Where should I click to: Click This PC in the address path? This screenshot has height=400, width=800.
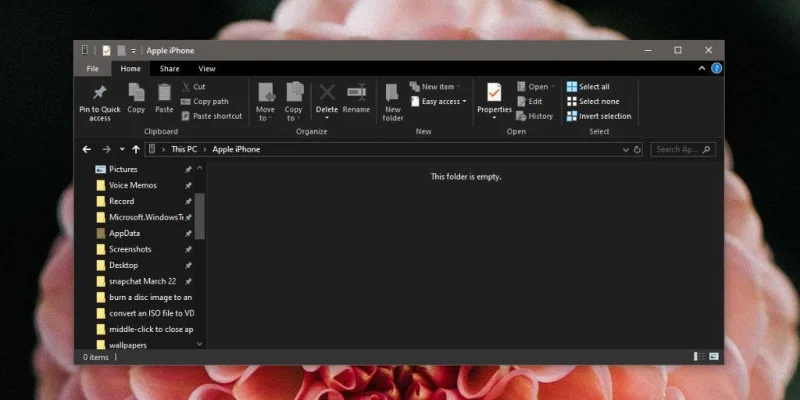(184, 149)
